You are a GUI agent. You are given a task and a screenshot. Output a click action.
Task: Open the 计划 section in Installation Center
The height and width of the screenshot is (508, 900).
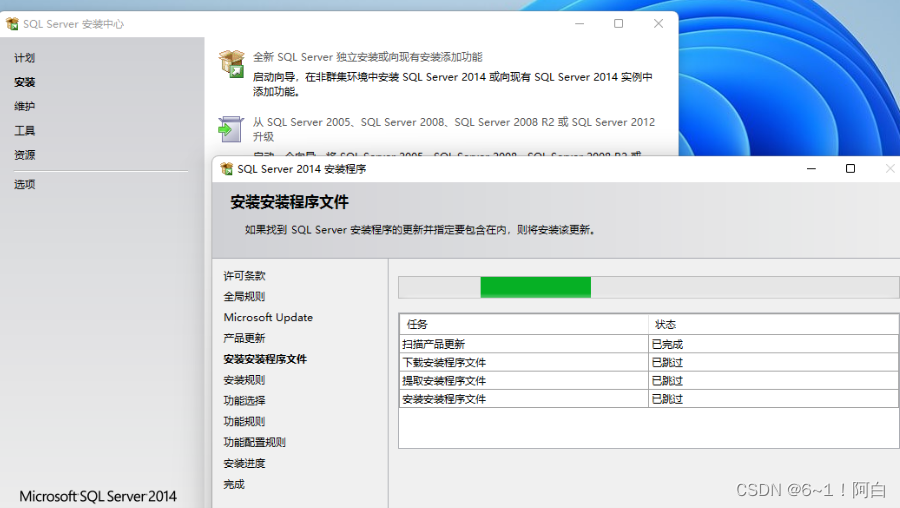(x=25, y=58)
